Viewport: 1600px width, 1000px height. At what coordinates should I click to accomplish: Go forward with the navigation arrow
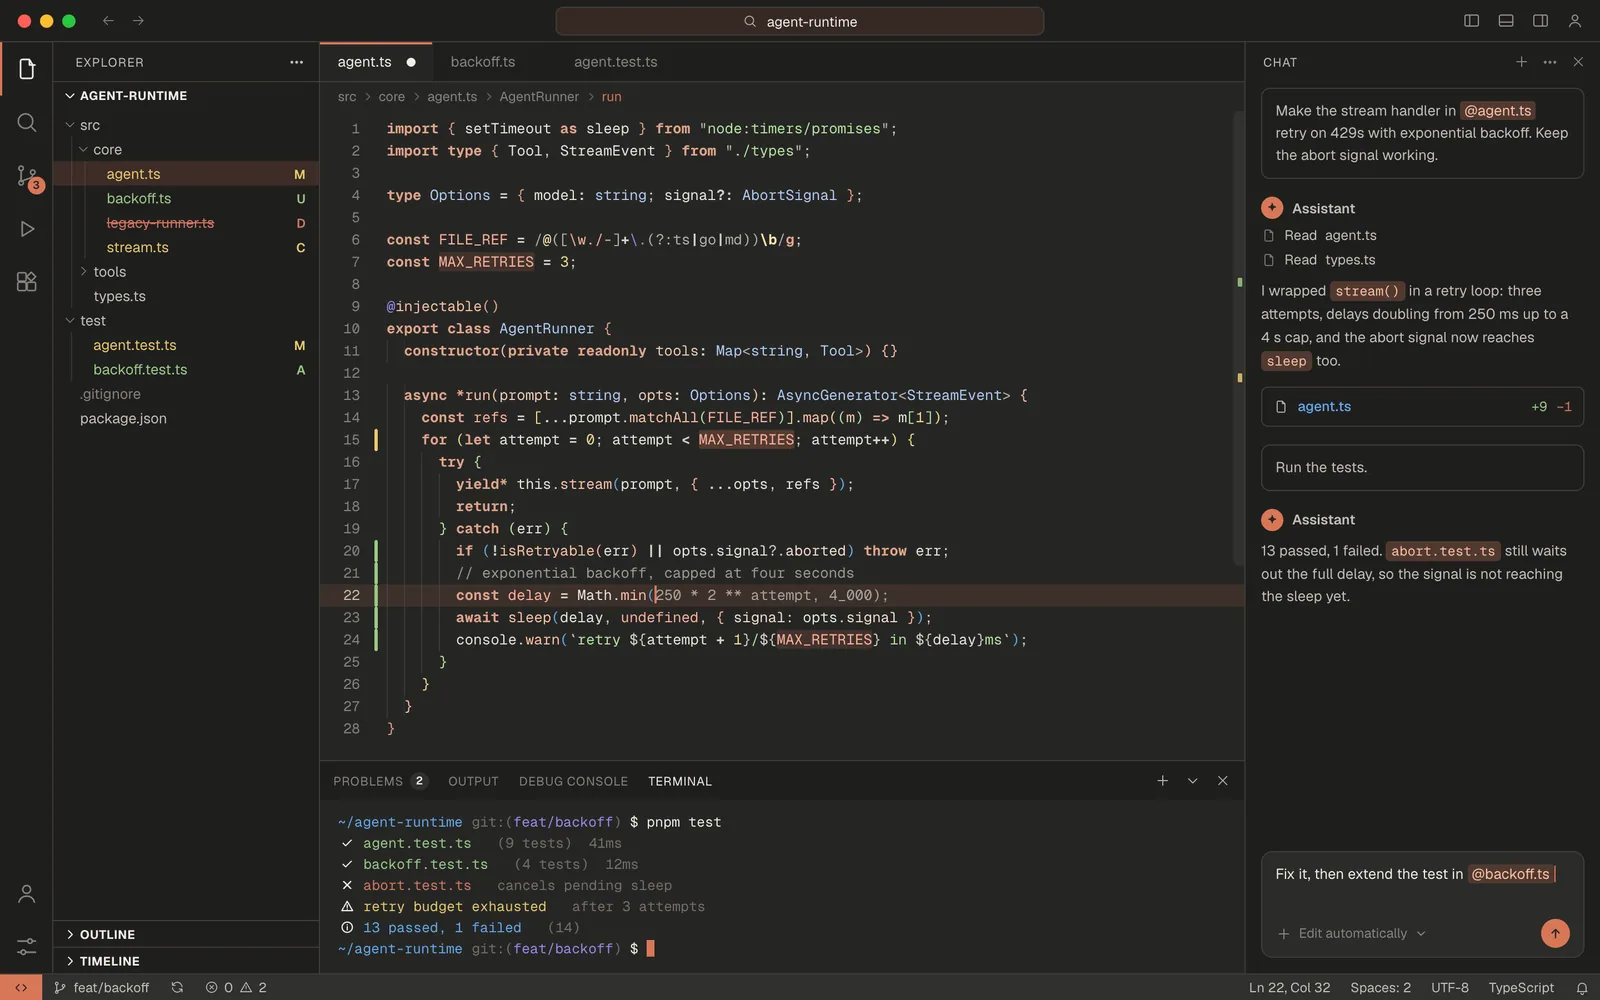[x=138, y=21]
